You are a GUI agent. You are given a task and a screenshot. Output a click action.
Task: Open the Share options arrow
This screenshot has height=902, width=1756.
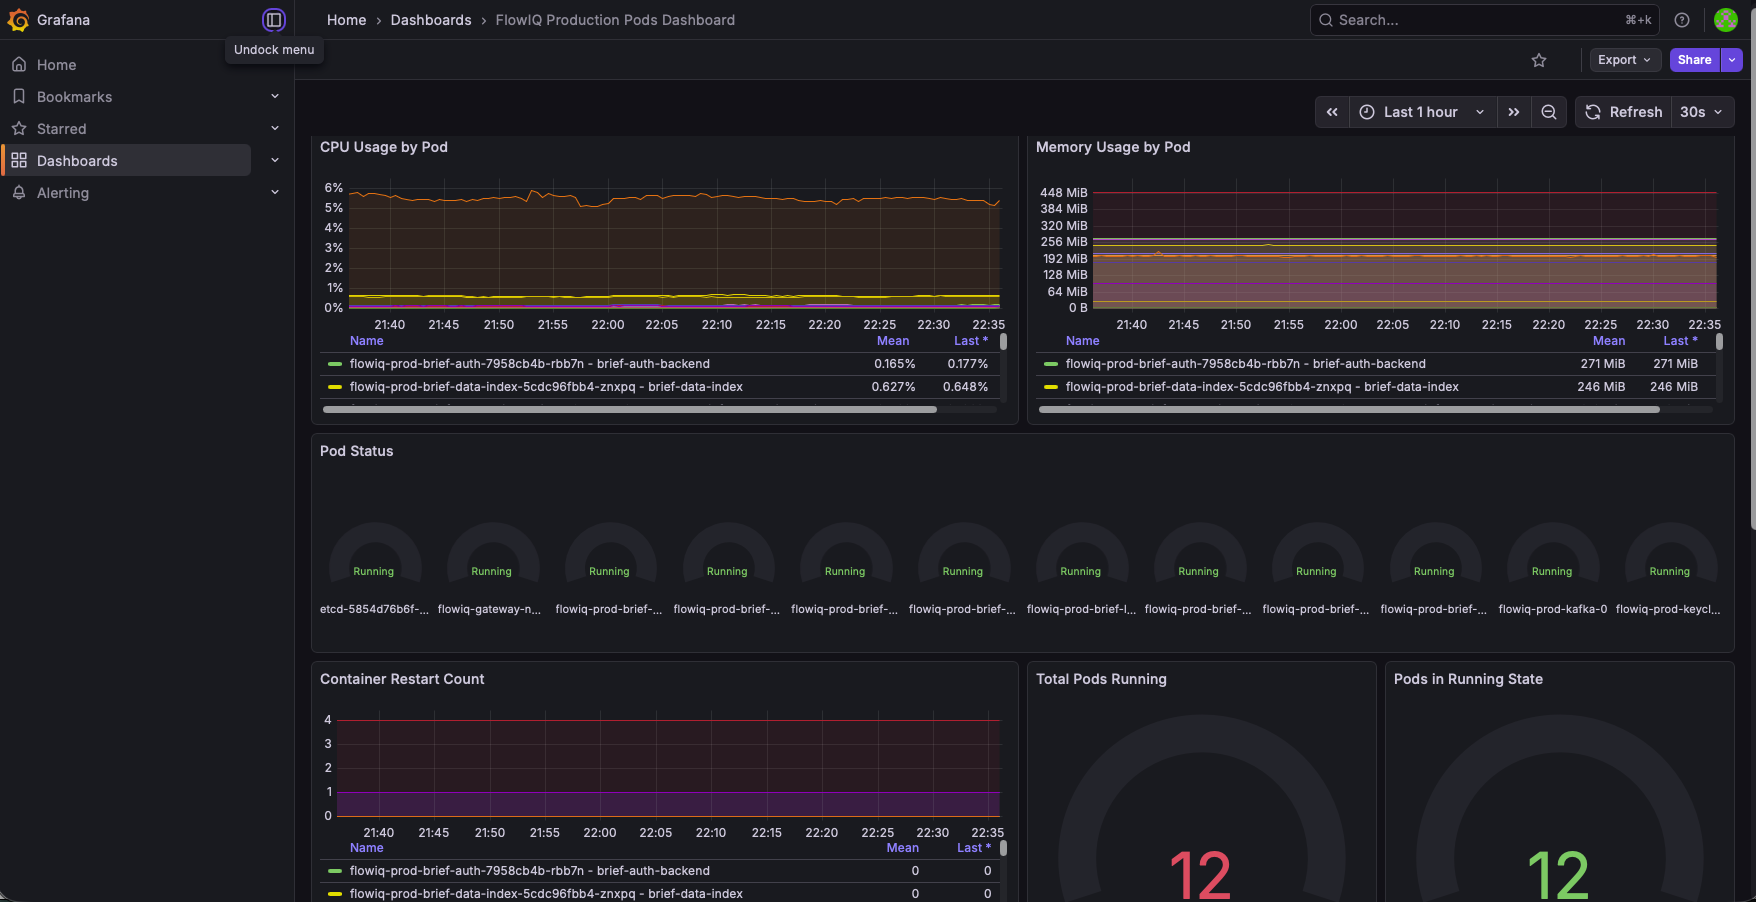1732,60
